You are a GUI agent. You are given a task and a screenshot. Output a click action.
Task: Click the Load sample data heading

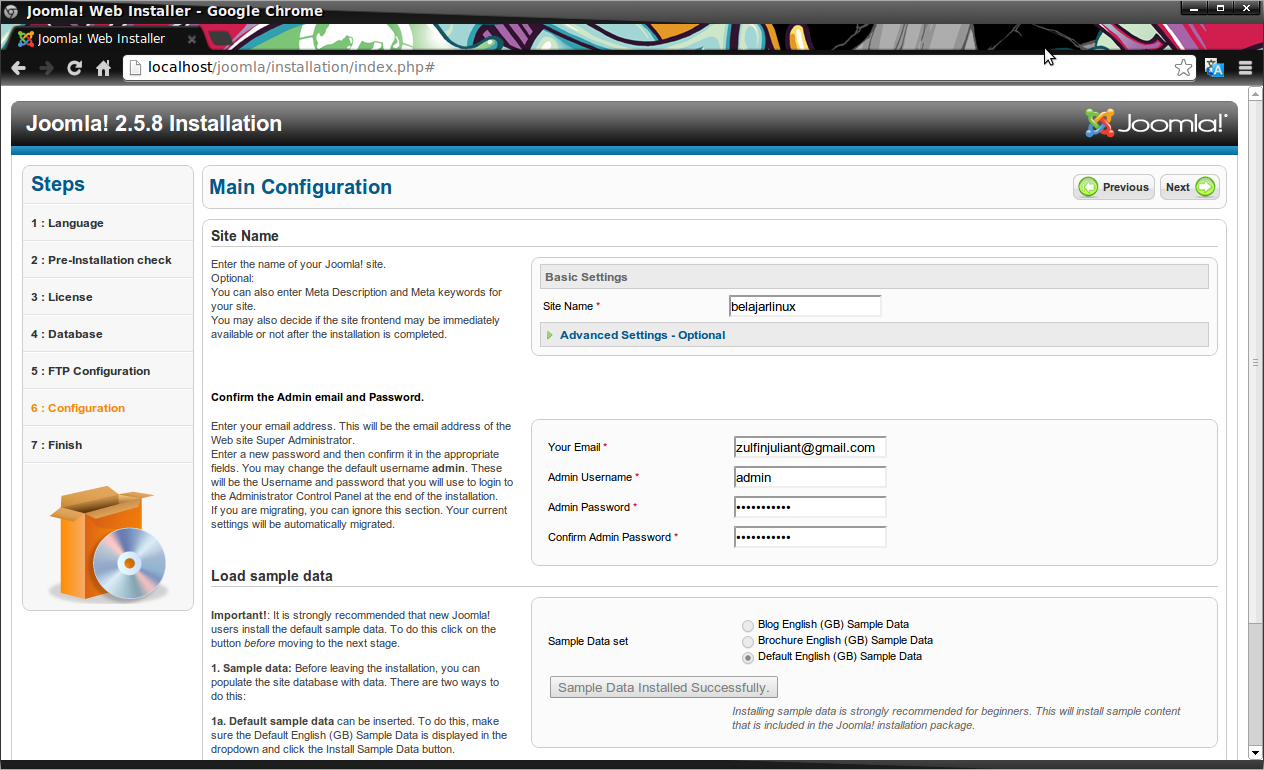[x=272, y=576]
